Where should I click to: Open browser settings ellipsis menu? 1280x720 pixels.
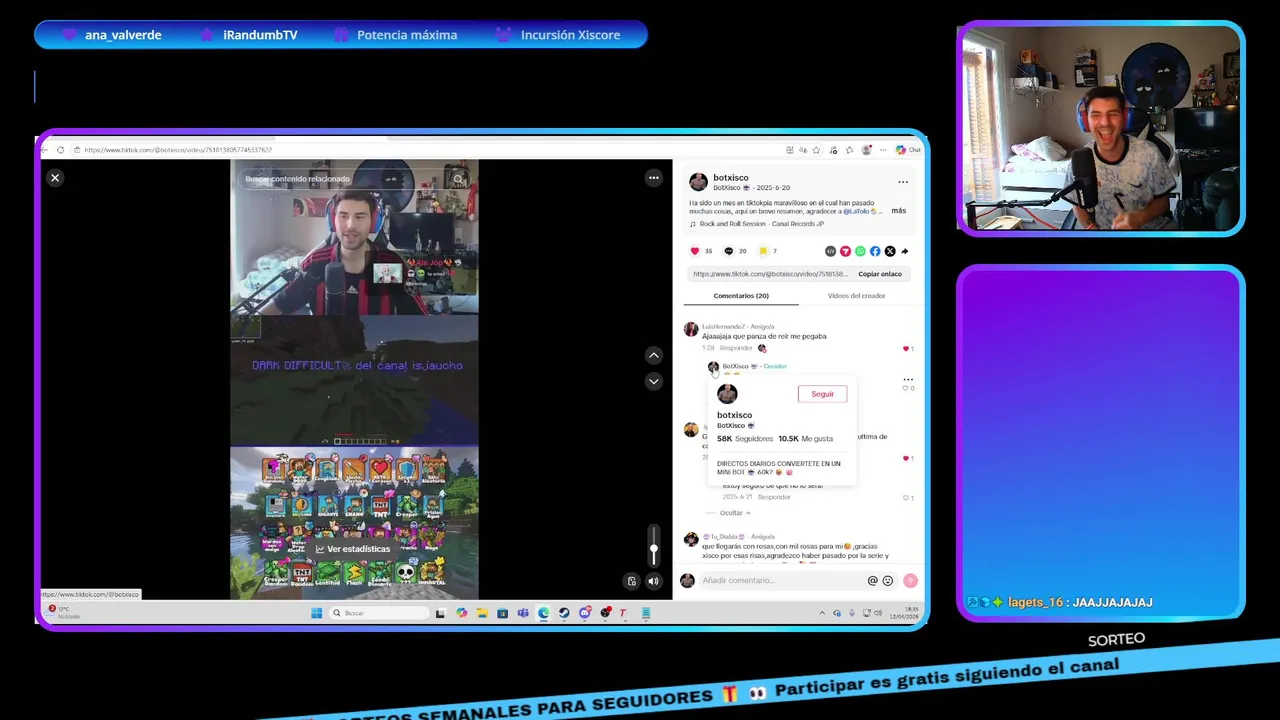pyautogui.click(x=881, y=150)
